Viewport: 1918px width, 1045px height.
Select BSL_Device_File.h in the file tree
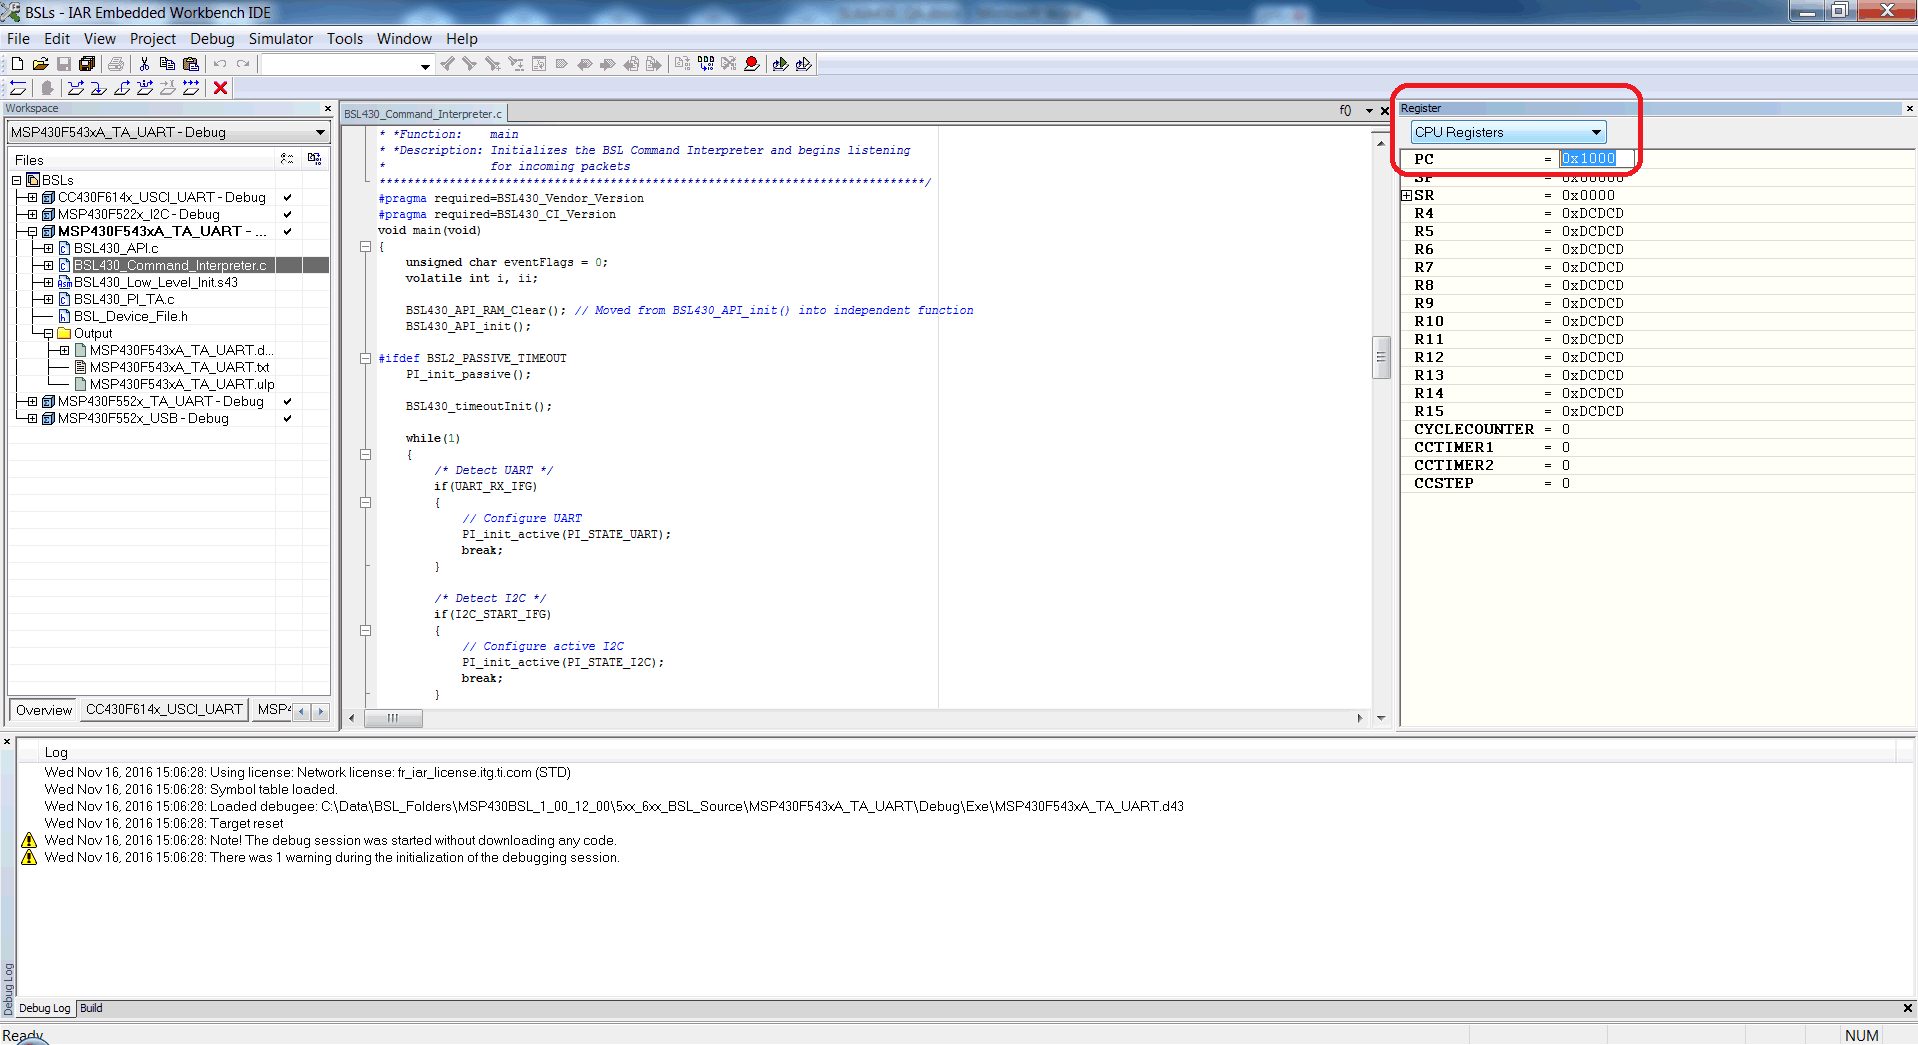[x=130, y=316]
